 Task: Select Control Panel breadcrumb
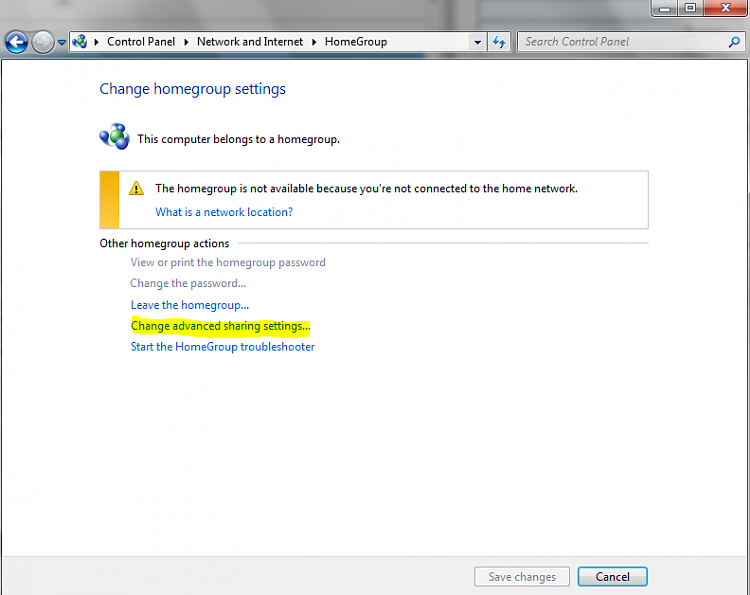[141, 42]
